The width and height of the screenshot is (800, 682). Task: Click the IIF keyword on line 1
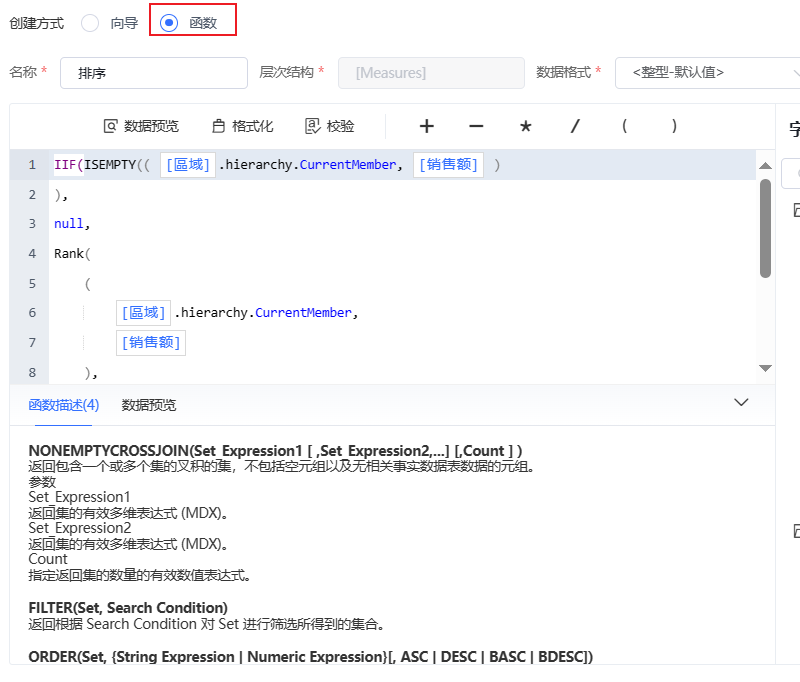(65, 165)
